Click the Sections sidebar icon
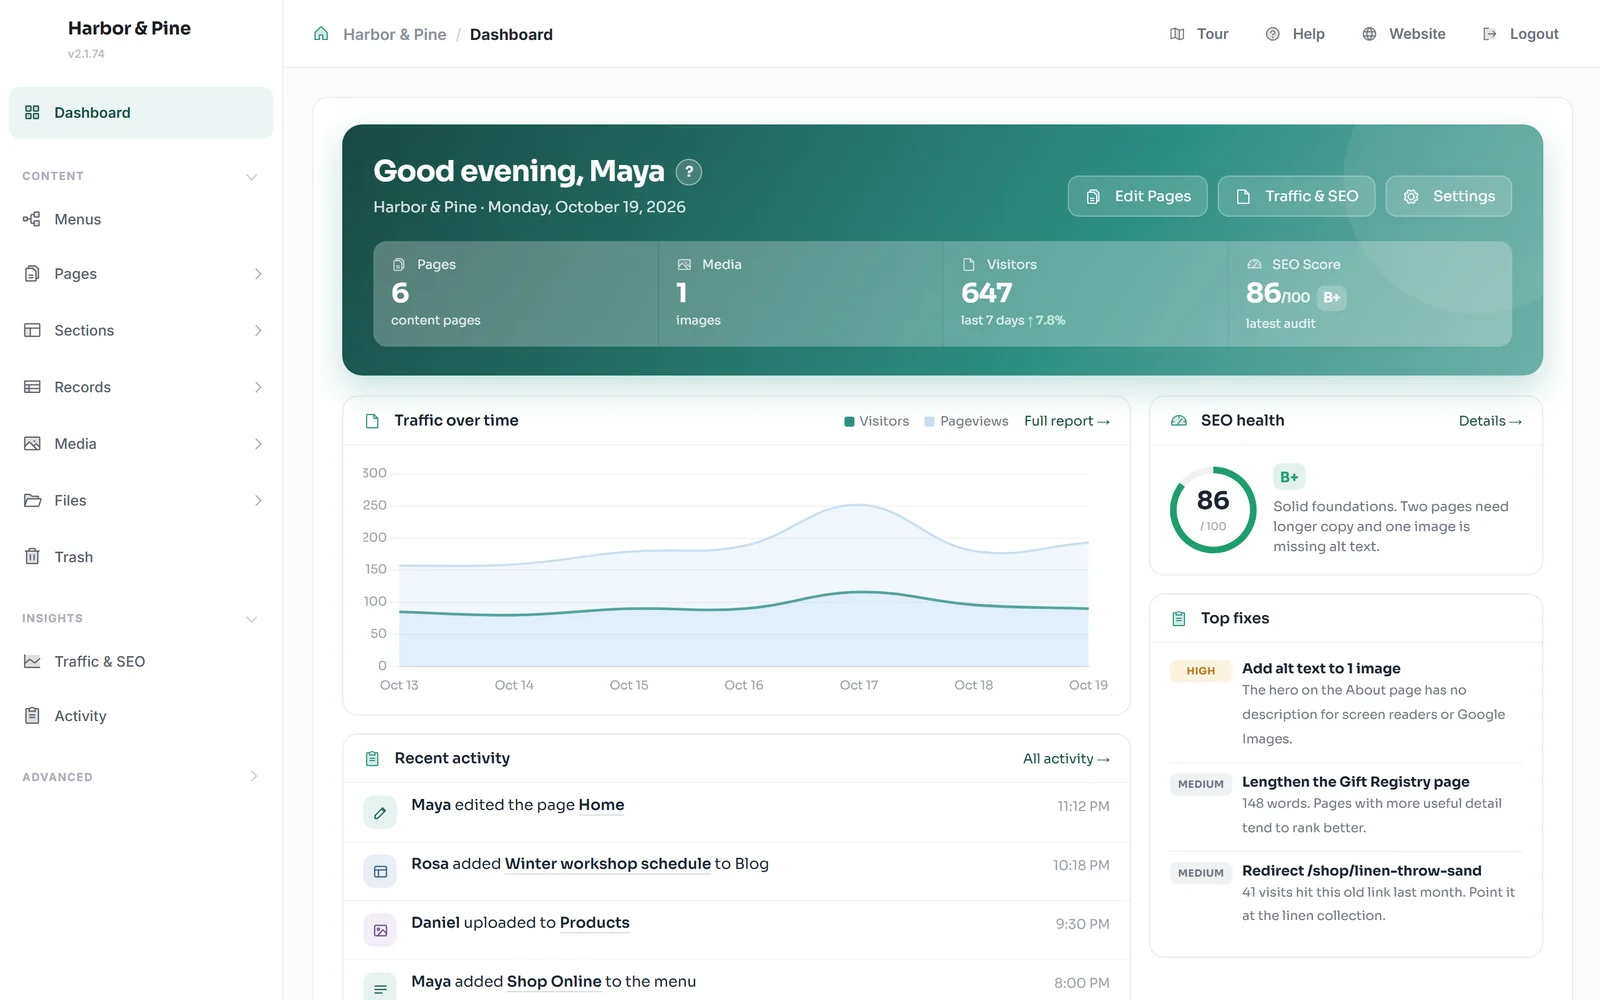Image resolution: width=1600 pixels, height=1000 pixels. pyautogui.click(x=32, y=330)
